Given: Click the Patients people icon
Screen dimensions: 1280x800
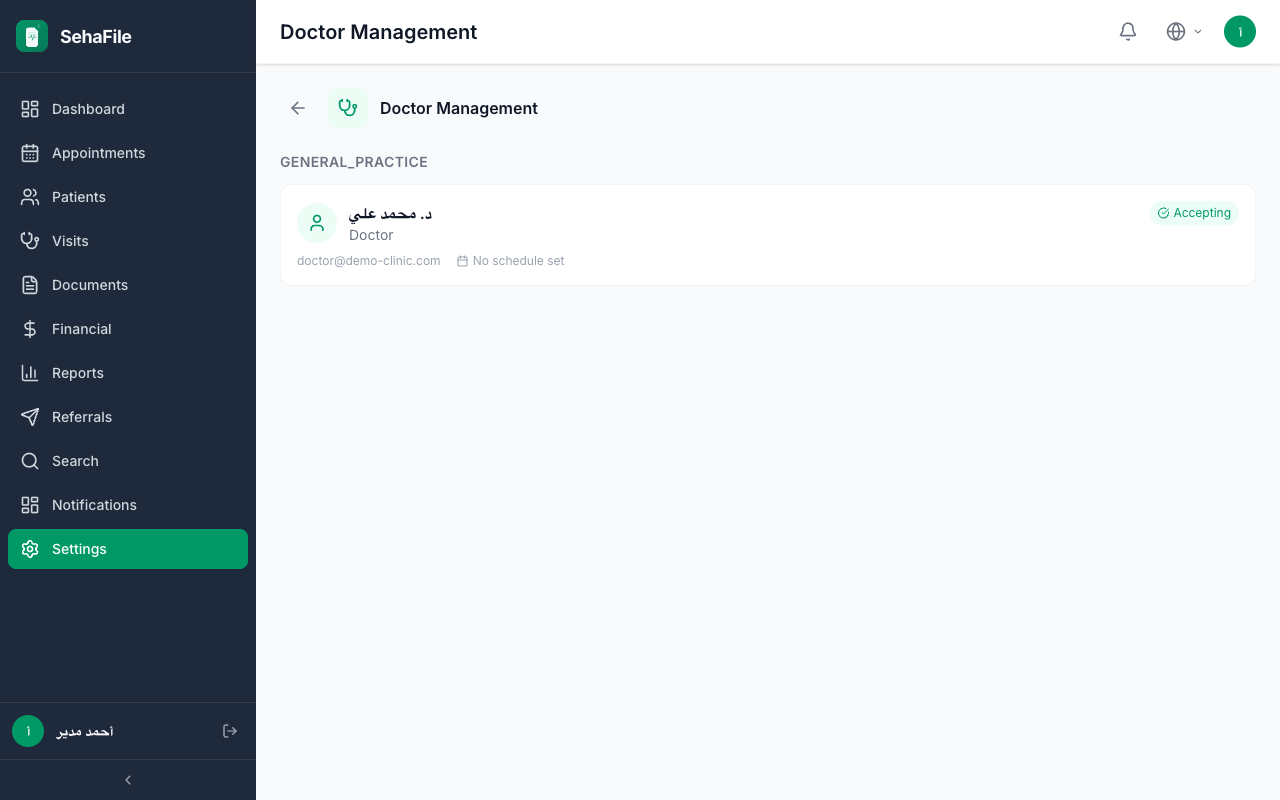Looking at the screenshot, I should click(30, 197).
